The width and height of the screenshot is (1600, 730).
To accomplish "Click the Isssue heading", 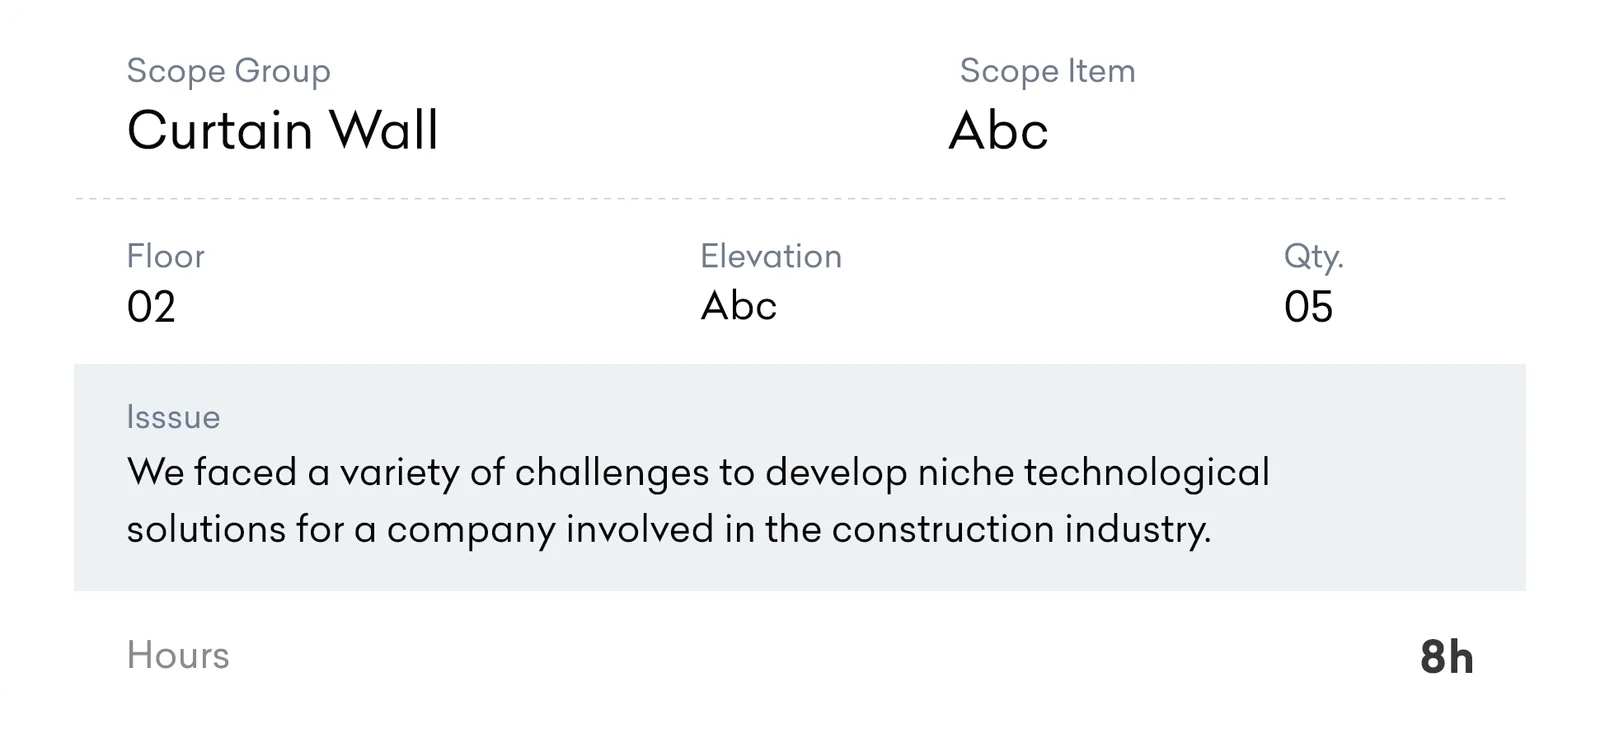I will point(173,416).
